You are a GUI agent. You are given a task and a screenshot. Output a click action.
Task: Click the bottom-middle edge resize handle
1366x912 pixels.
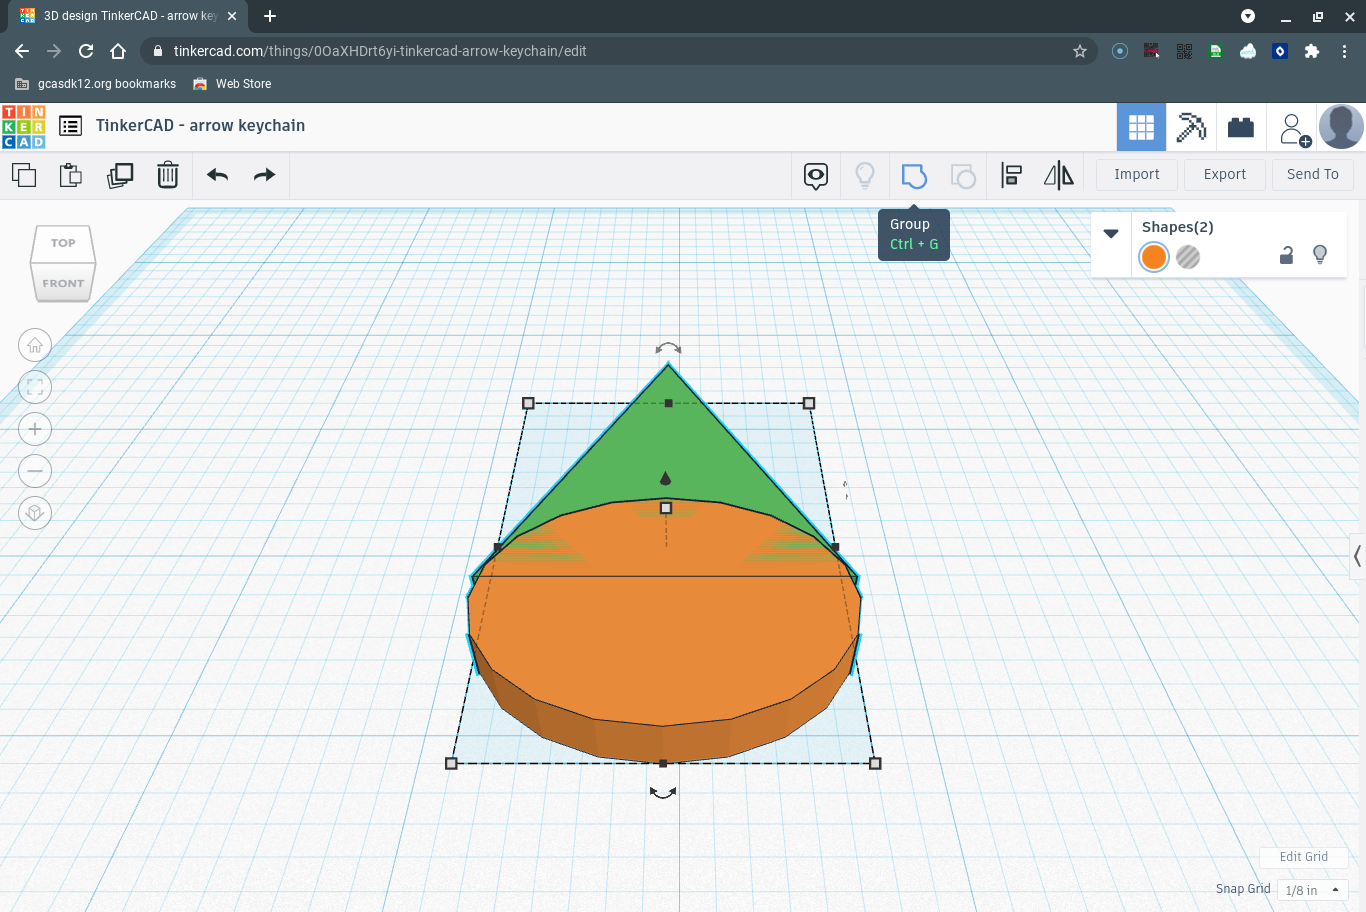coord(663,763)
